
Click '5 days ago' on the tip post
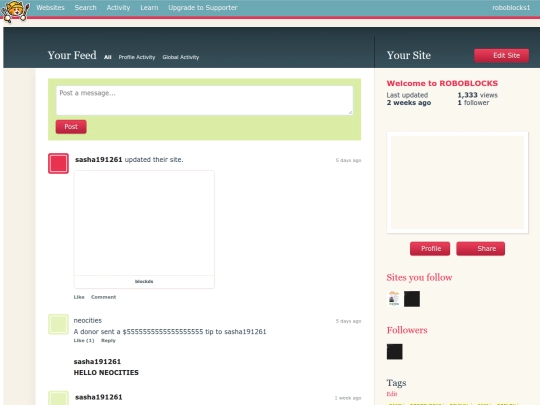(x=348, y=321)
